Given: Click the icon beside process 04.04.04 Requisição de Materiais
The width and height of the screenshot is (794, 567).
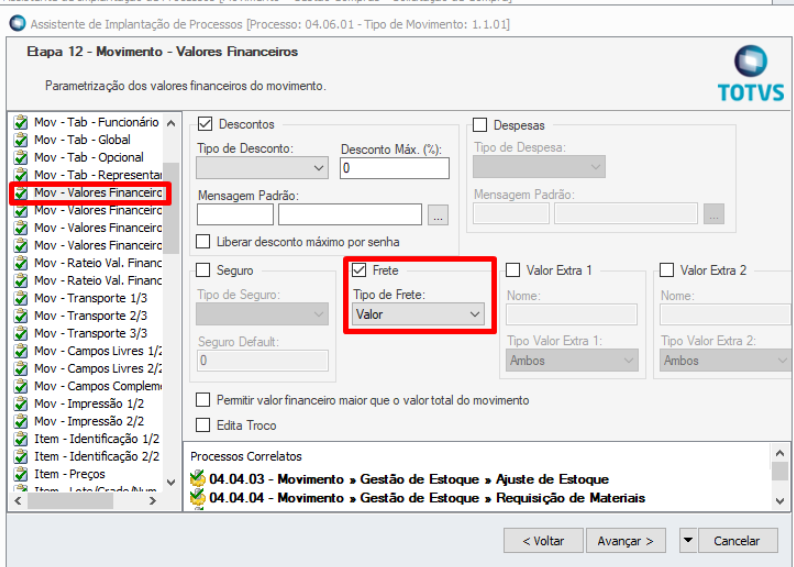Looking at the screenshot, I should click(197, 498).
